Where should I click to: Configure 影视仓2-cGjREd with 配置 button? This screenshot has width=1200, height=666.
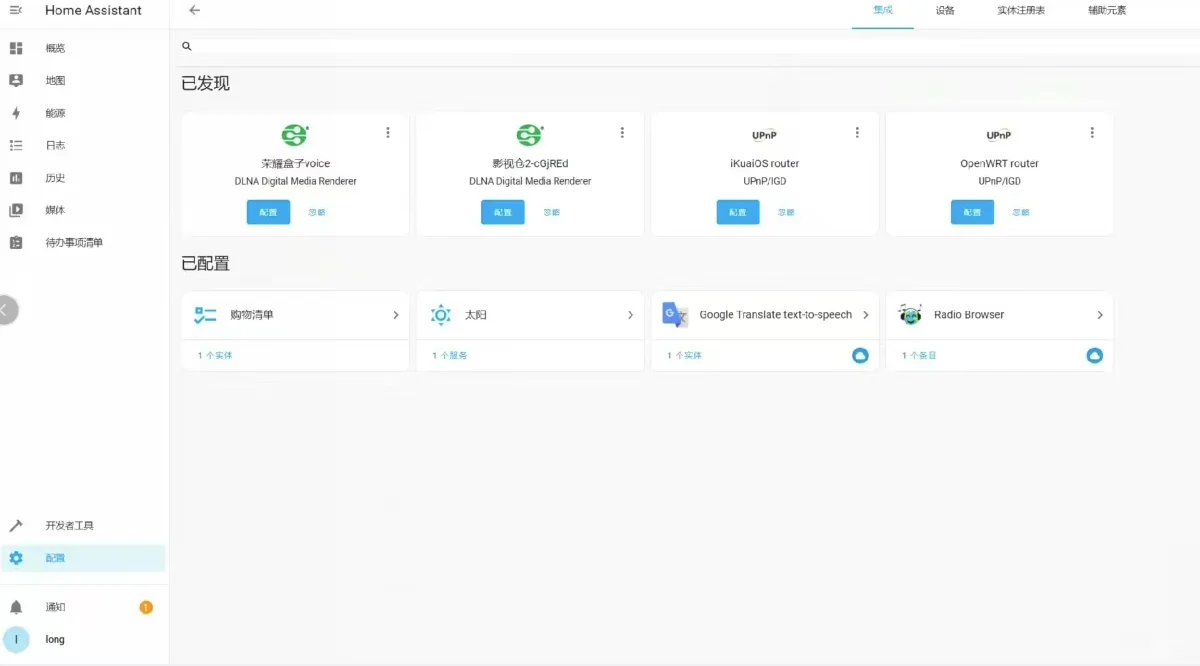click(x=503, y=212)
